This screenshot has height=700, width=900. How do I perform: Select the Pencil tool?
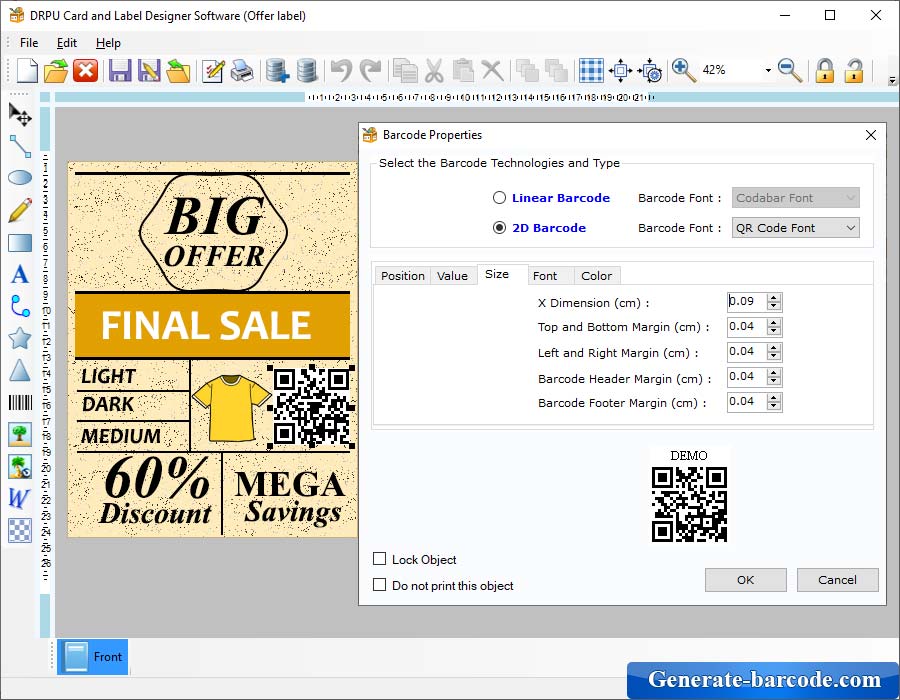point(20,211)
